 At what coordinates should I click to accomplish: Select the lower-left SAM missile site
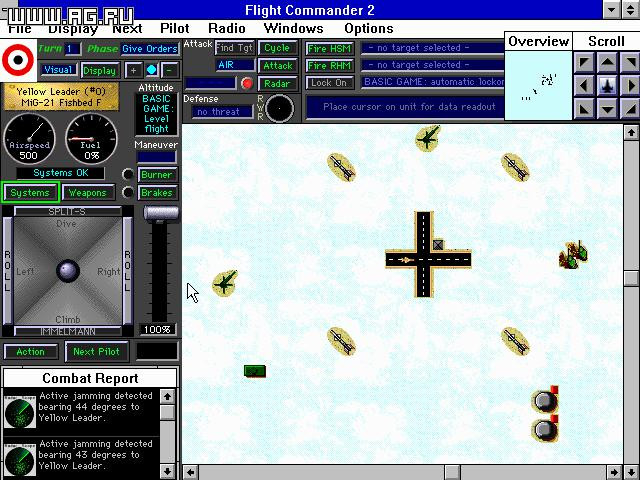tap(342, 341)
